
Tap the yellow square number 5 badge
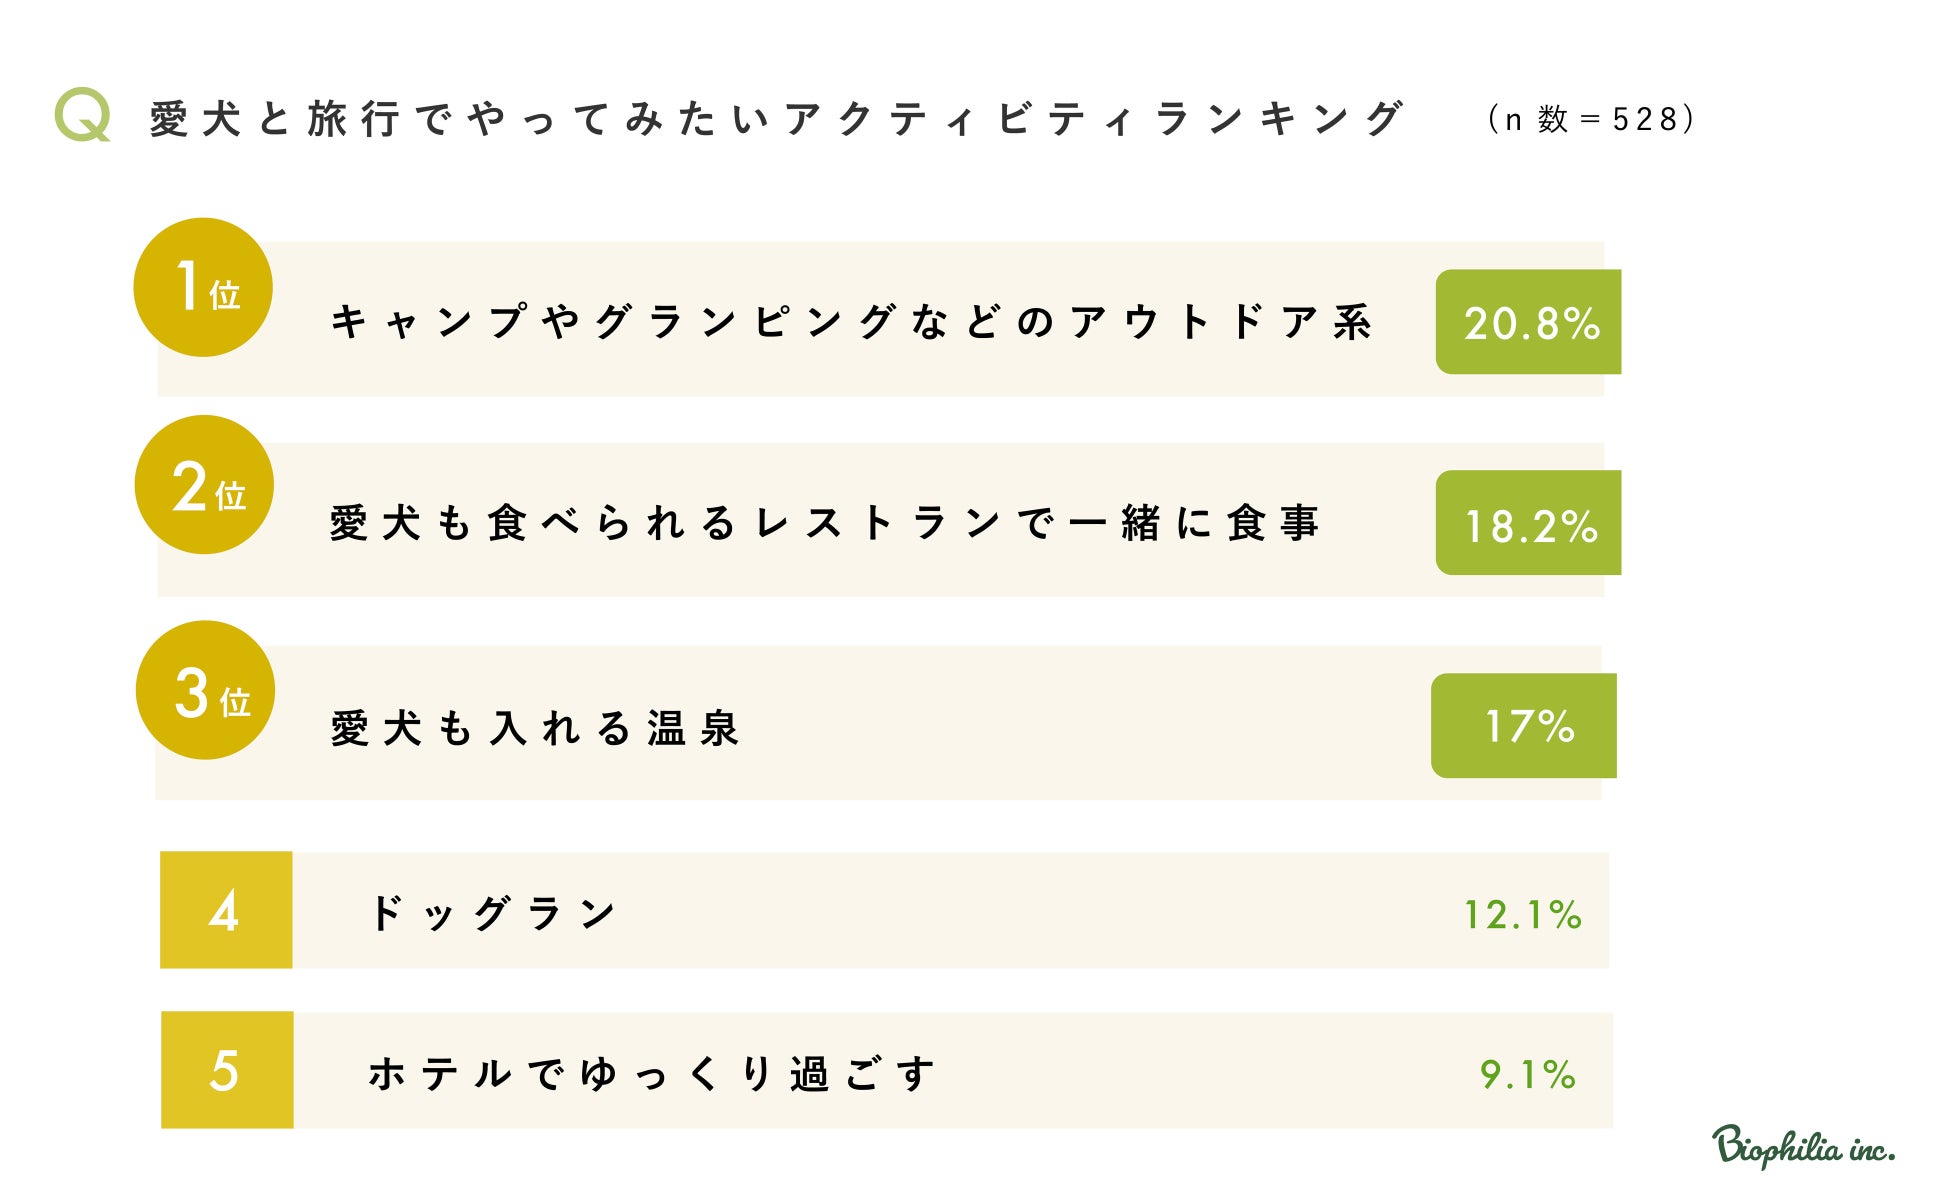227,1070
